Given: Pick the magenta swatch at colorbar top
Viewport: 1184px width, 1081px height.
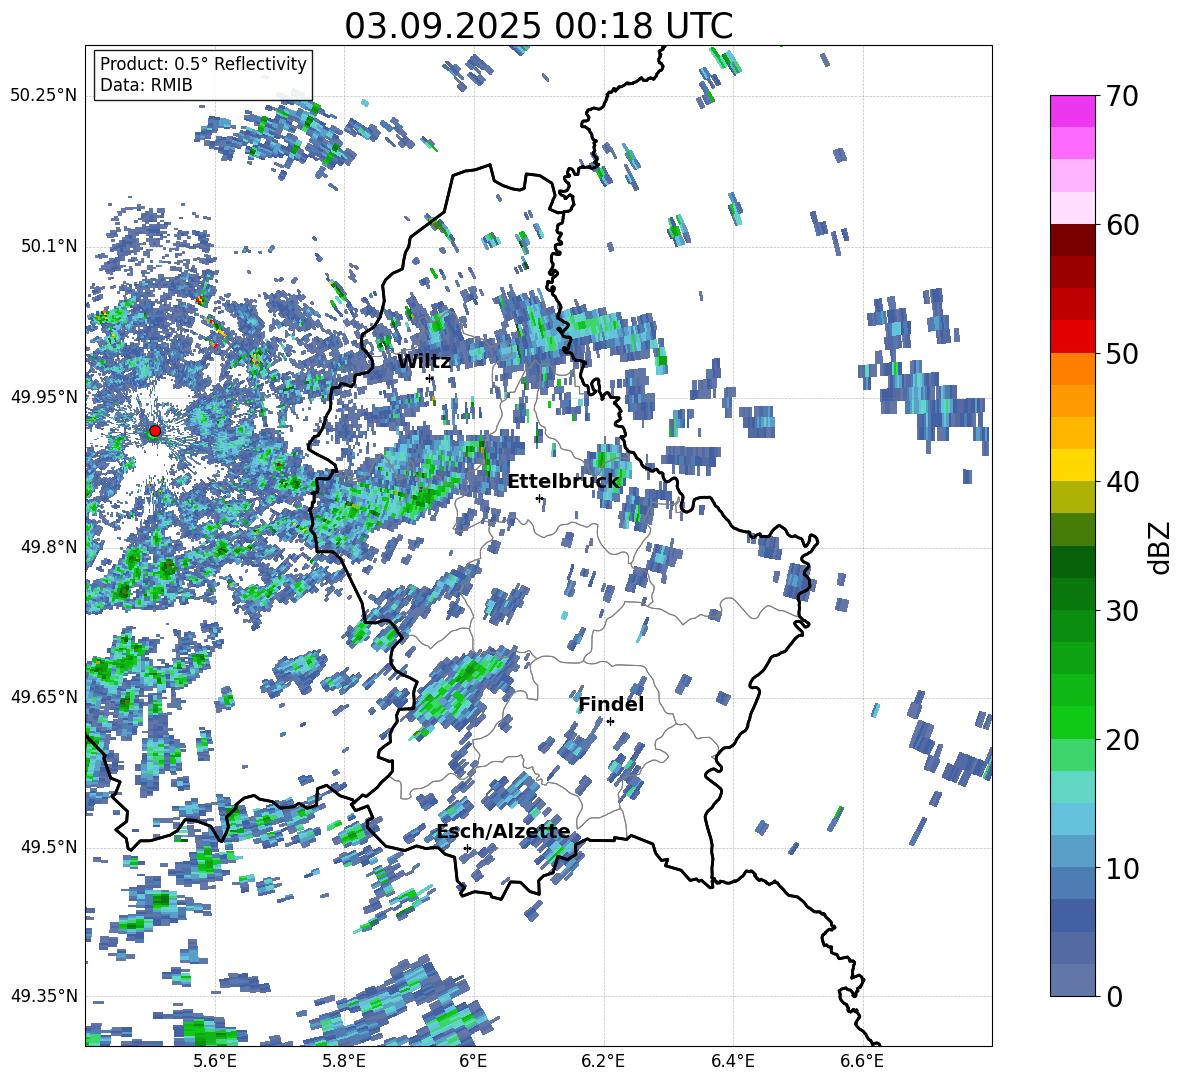Looking at the screenshot, I should (1072, 111).
